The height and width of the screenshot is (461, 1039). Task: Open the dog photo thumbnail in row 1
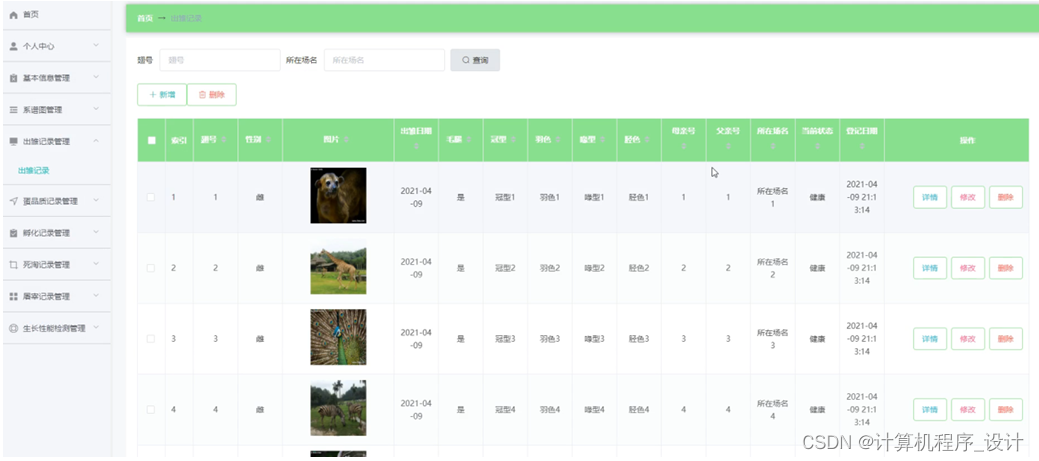(x=338, y=195)
